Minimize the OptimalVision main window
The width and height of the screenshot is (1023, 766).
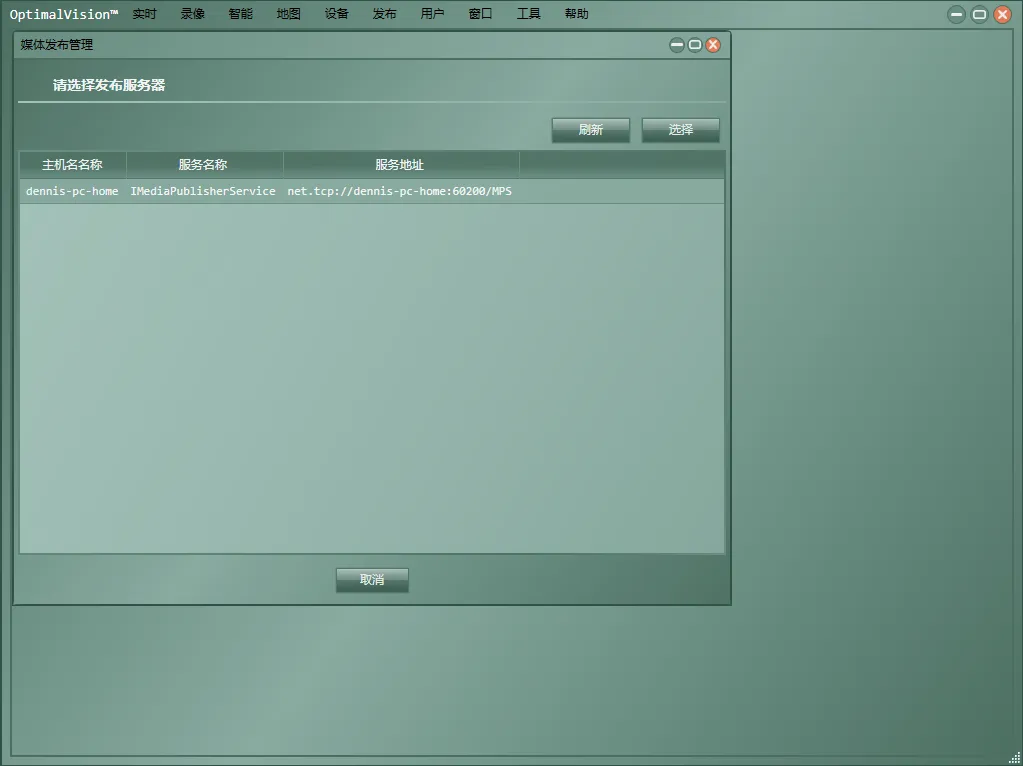956,14
